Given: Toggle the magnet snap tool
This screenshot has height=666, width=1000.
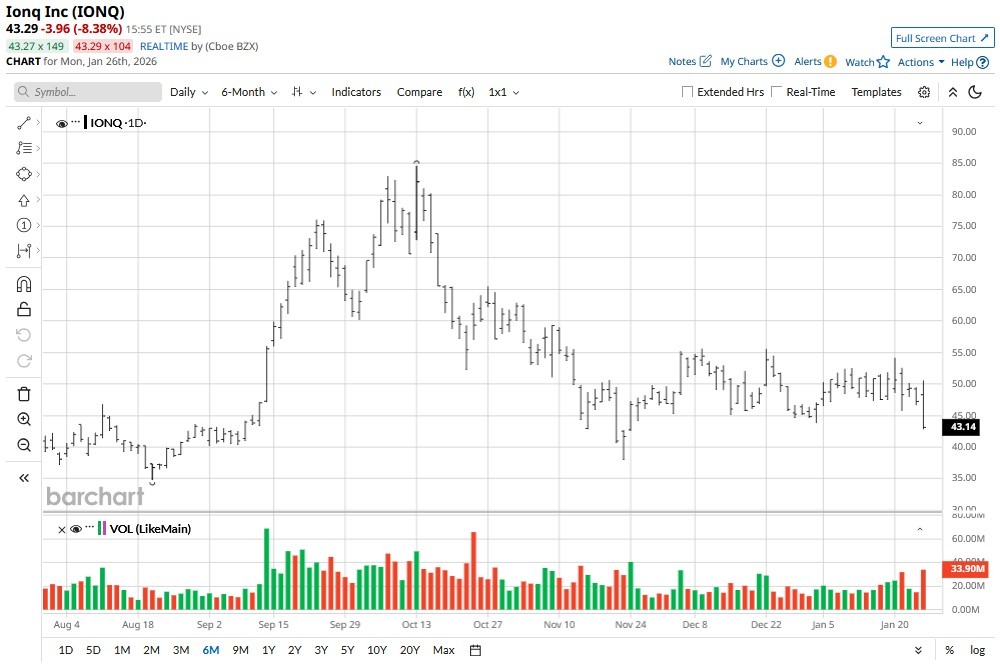Looking at the screenshot, I should click(x=24, y=284).
